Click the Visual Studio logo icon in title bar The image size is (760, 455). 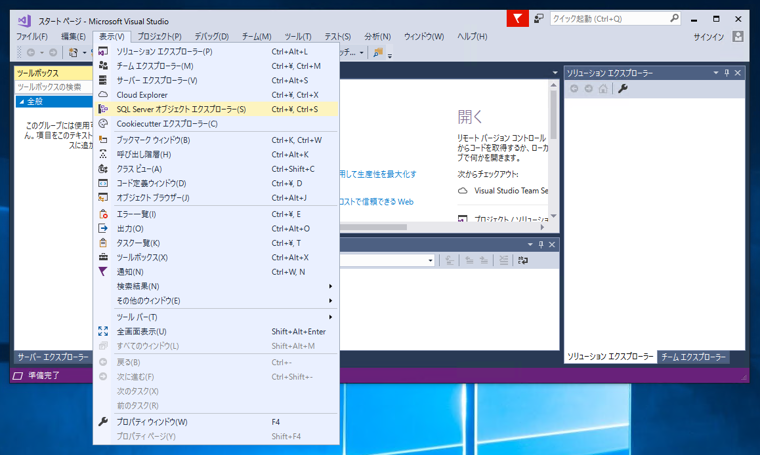pyautogui.click(x=24, y=21)
